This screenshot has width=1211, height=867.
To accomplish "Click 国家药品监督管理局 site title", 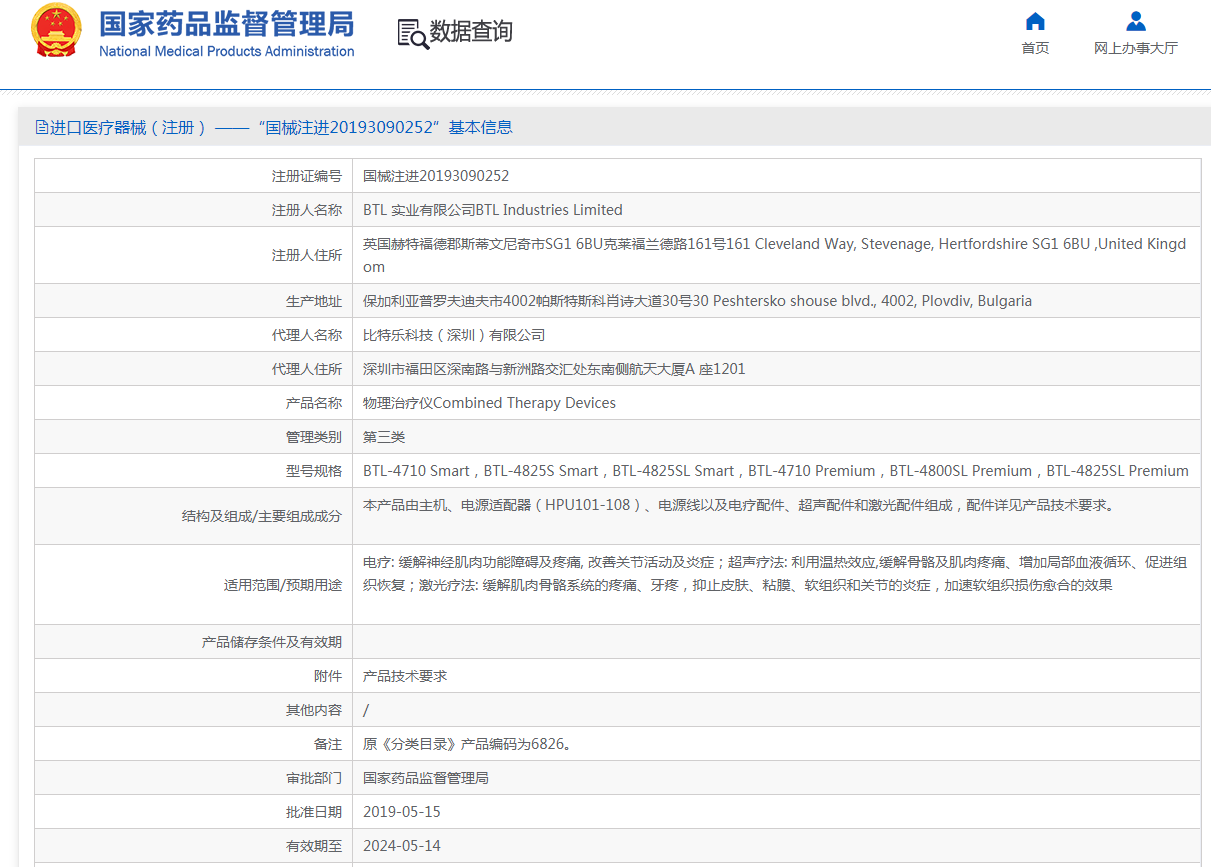I will pos(226,24).
